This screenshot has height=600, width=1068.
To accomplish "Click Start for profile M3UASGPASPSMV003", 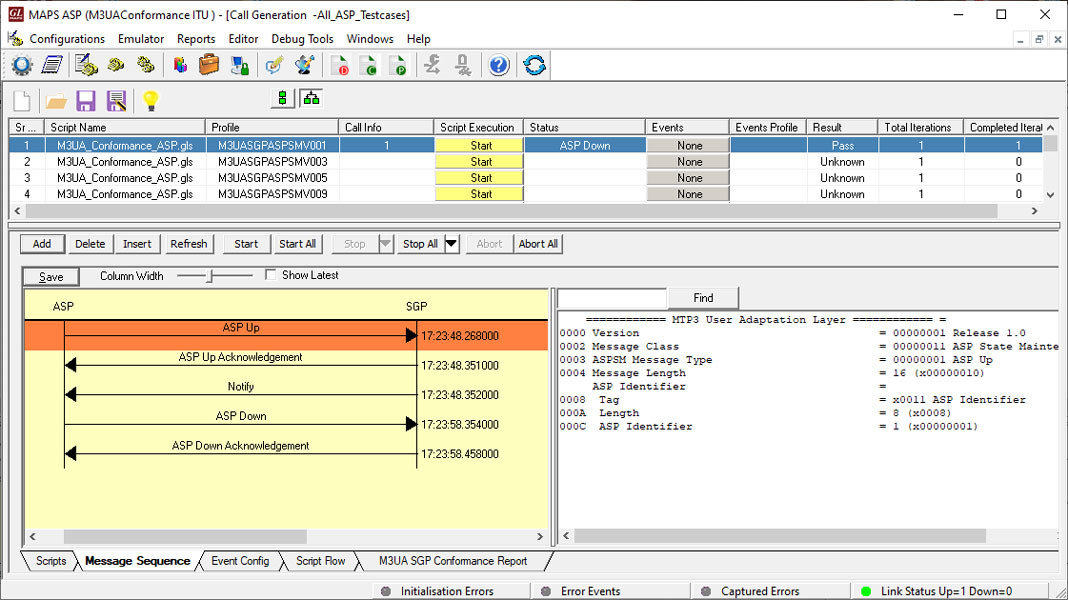I will tap(480, 162).
